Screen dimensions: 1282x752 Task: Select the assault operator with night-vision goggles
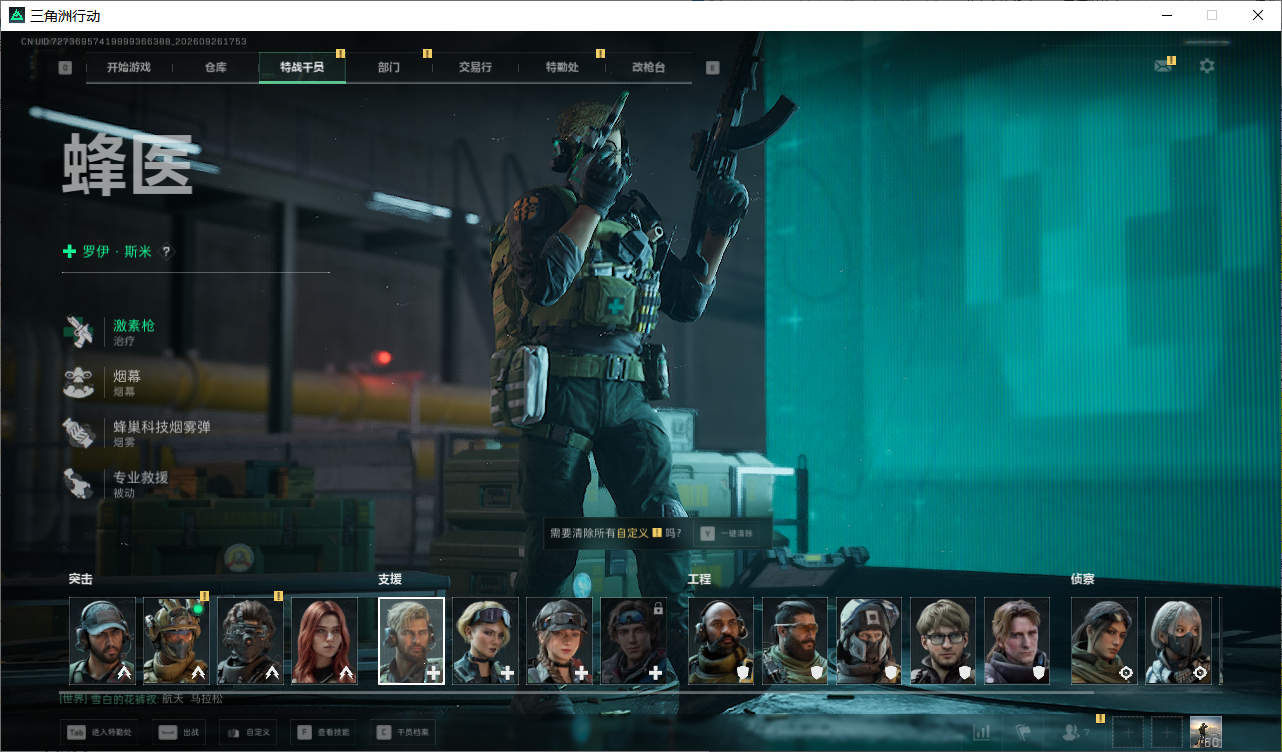pyautogui.click(x=250, y=641)
